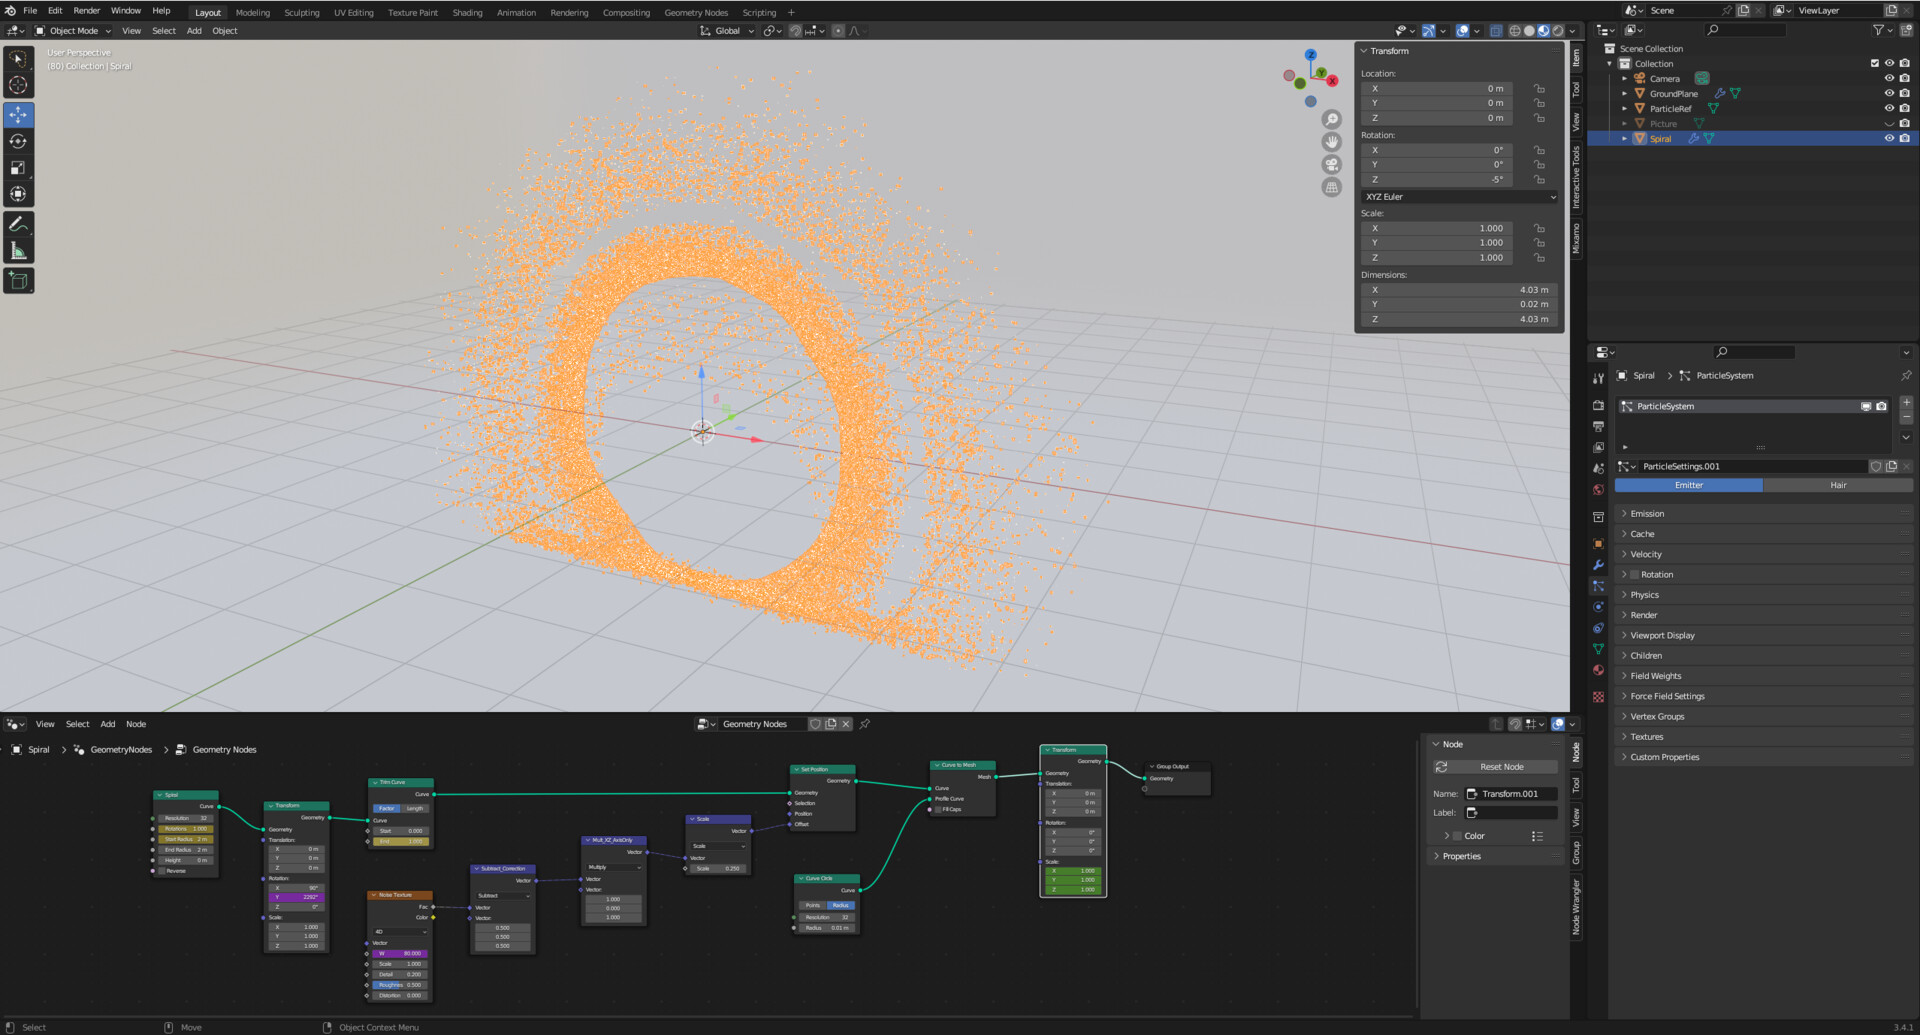Screen dimensions: 1920x1035
Task: Click the Add Cube tool
Action: [x=18, y=281]
